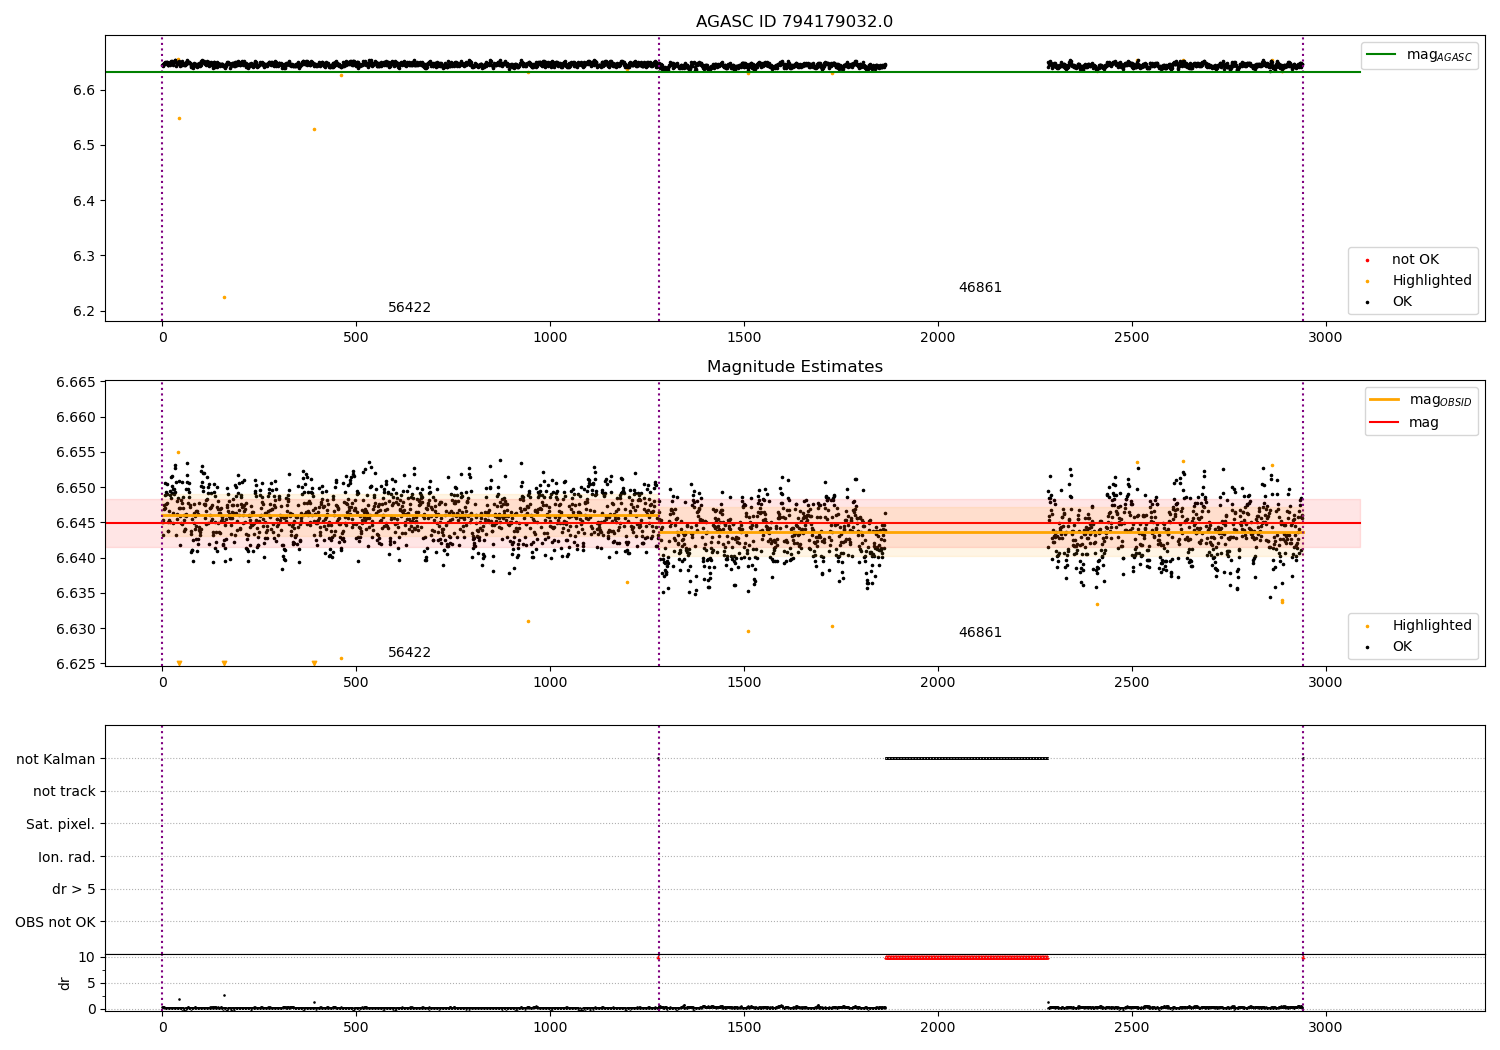The image size is (1500, 1050).
Task: Click the 6.640 y-axis tick in middle plot
Action: click(76, 559)
